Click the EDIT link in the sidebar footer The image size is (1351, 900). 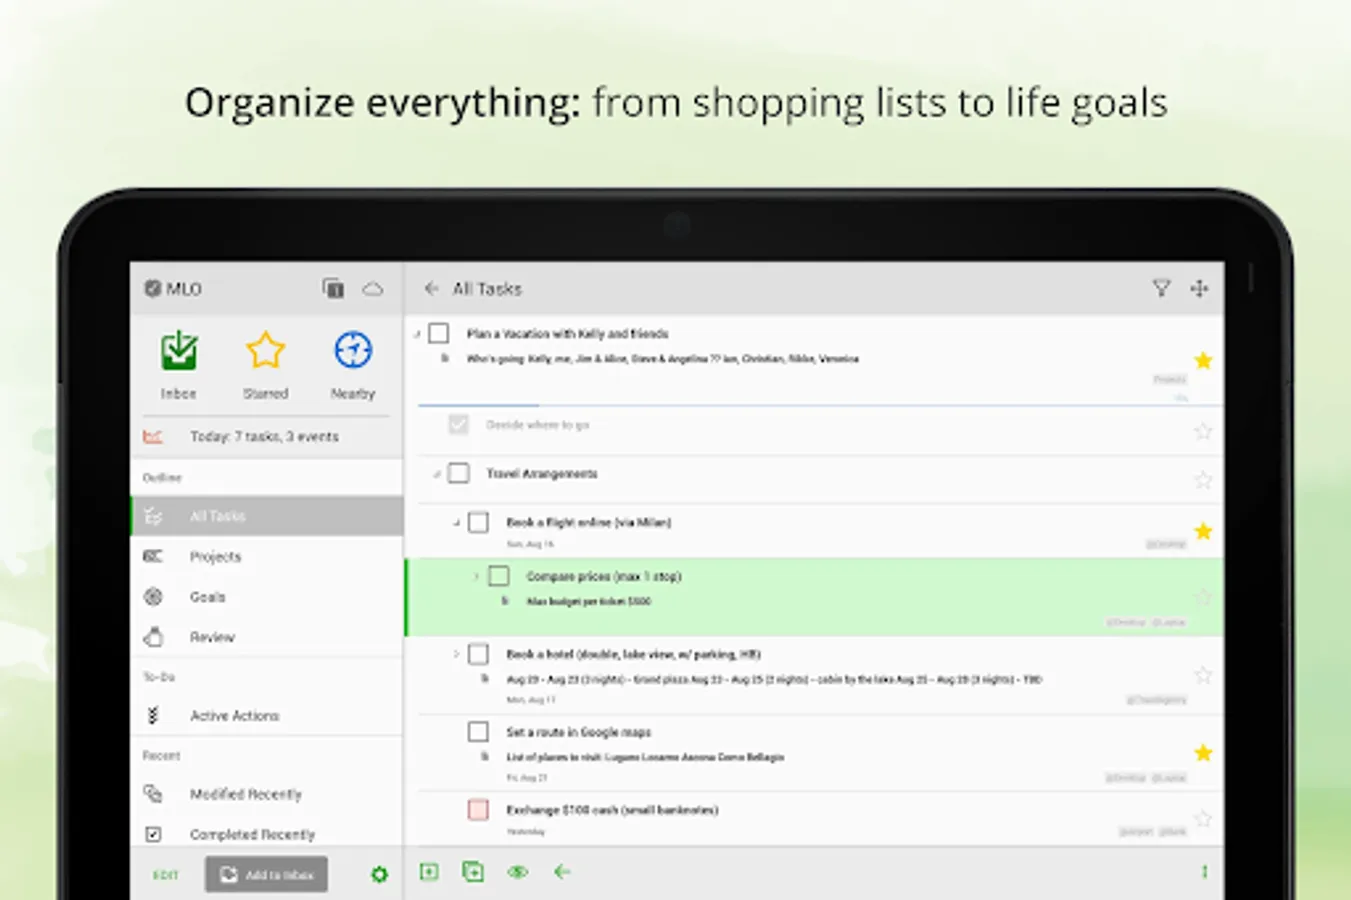(165, 875)
